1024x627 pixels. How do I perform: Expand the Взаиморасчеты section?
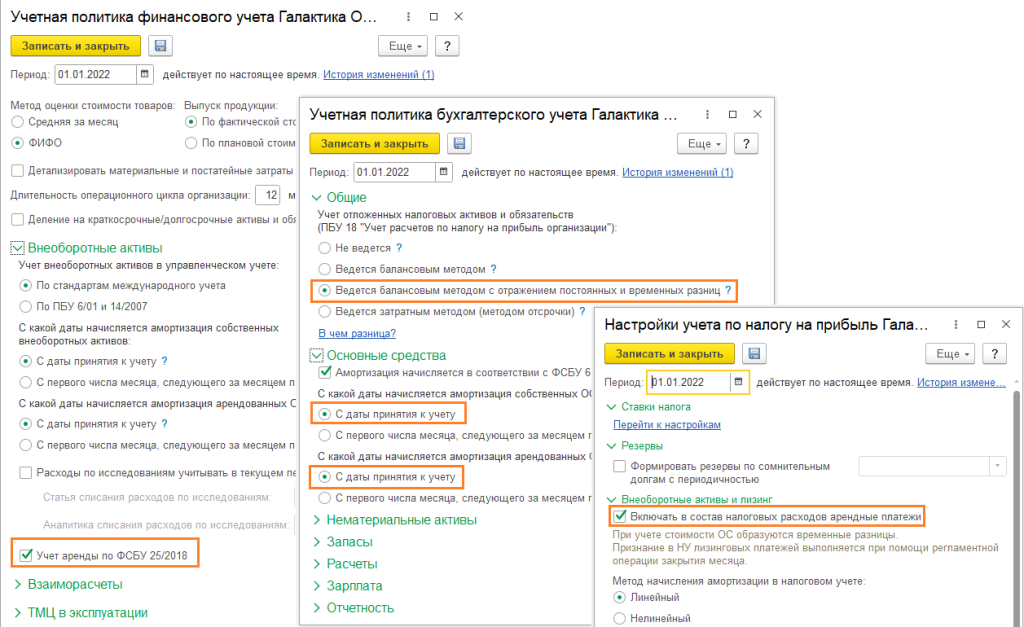pyautogui.click(x=75, y=583)
